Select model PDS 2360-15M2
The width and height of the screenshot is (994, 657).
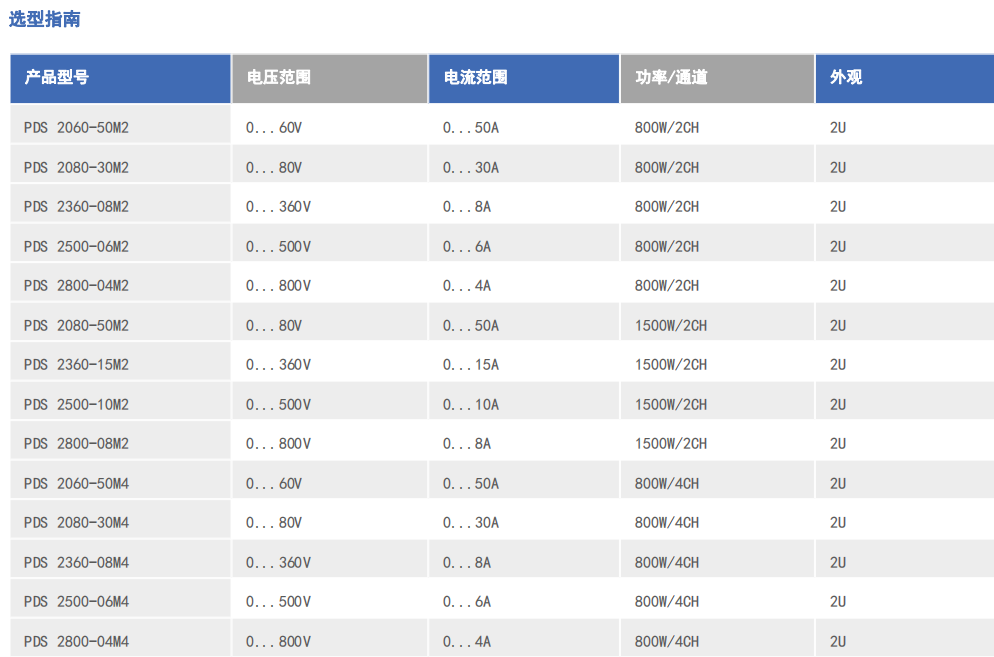click(76, 365)
